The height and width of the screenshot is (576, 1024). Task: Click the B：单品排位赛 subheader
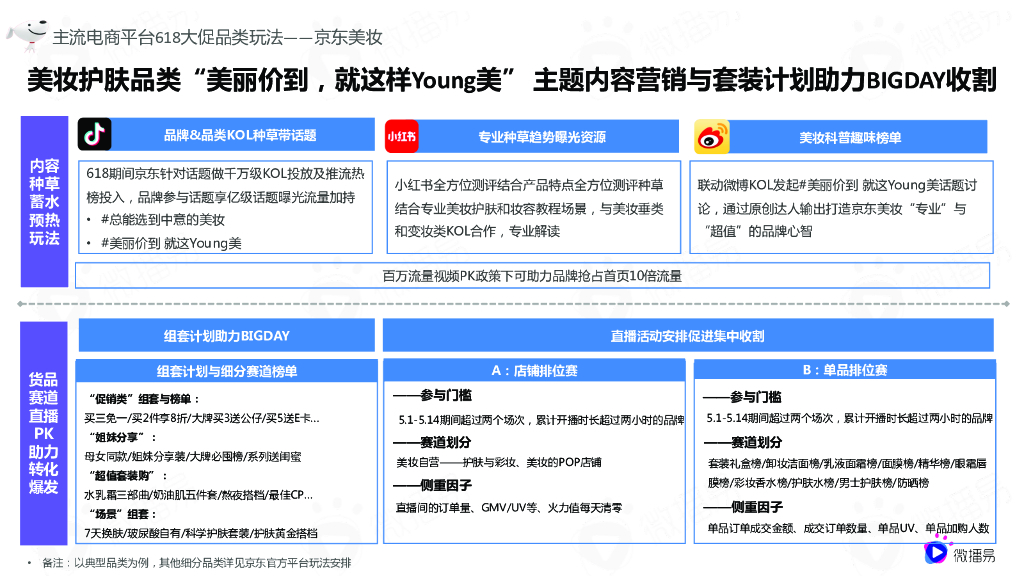[x=844, y=370]
